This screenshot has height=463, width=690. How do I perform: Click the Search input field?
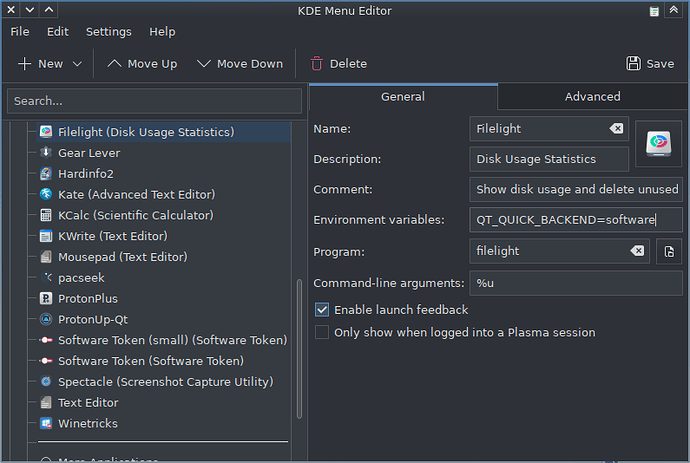[x=154, y=101]
